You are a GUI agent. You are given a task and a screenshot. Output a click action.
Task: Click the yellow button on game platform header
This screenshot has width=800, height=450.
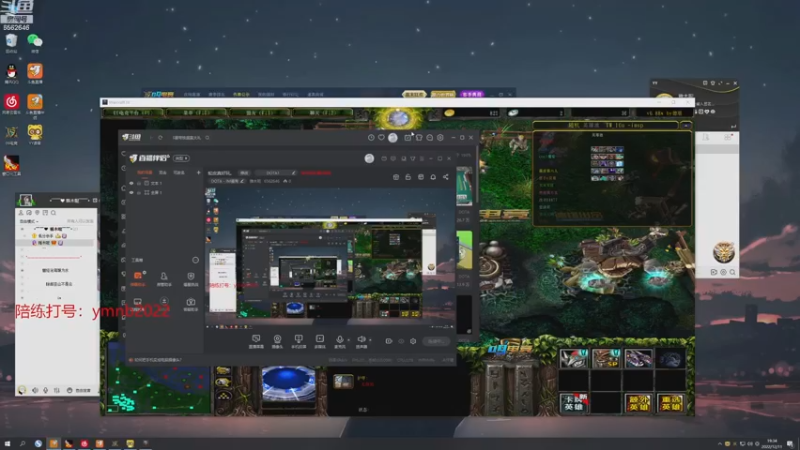443,94
